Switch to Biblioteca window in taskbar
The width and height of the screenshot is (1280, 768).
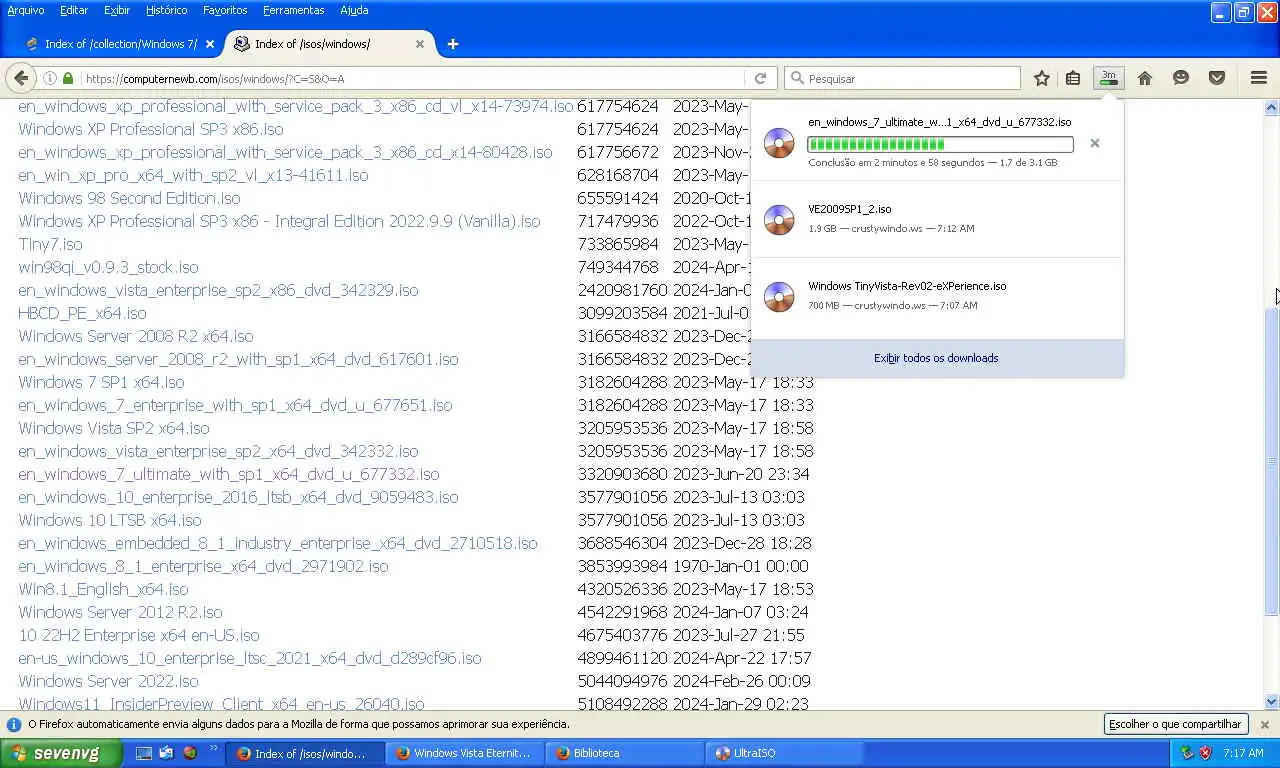coord(624,753)
